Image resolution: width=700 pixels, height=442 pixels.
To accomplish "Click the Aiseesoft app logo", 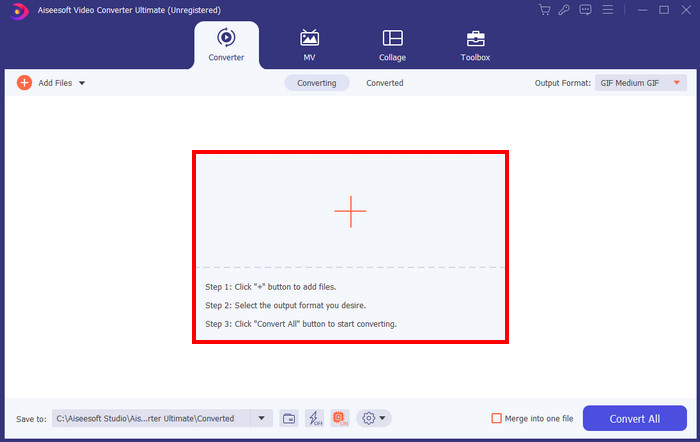I will click(18, 11).
